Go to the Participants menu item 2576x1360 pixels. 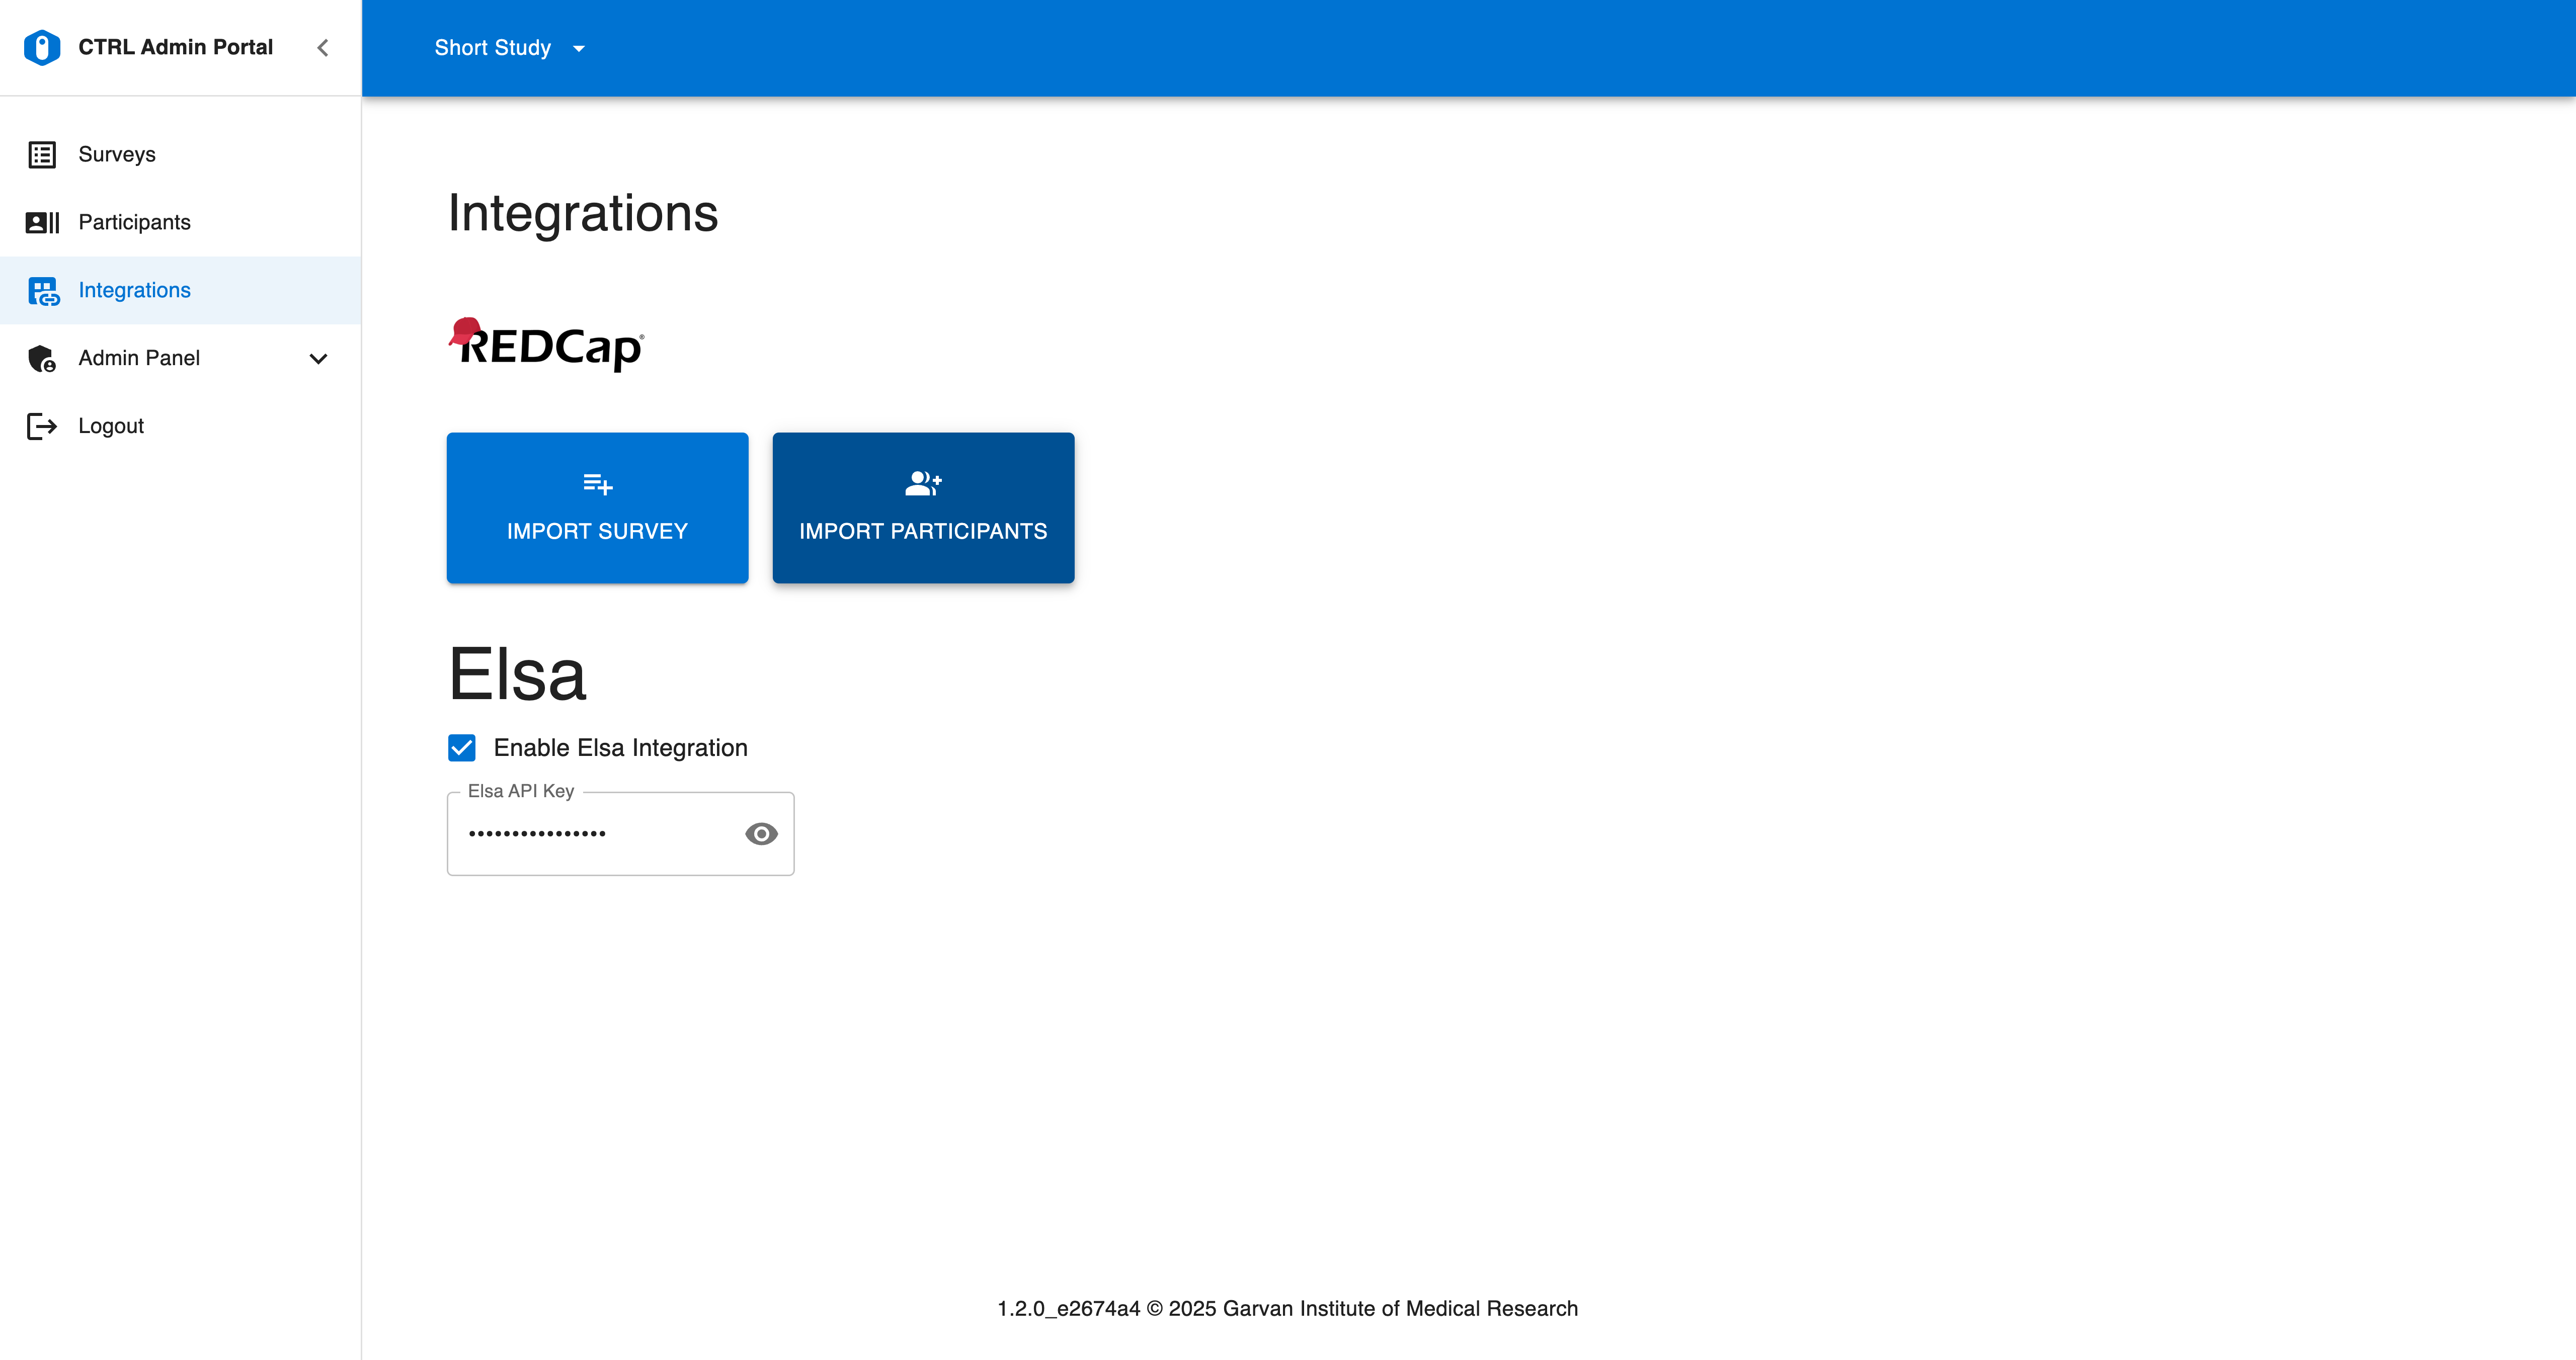pyautogui.click(x=134, y=222)
